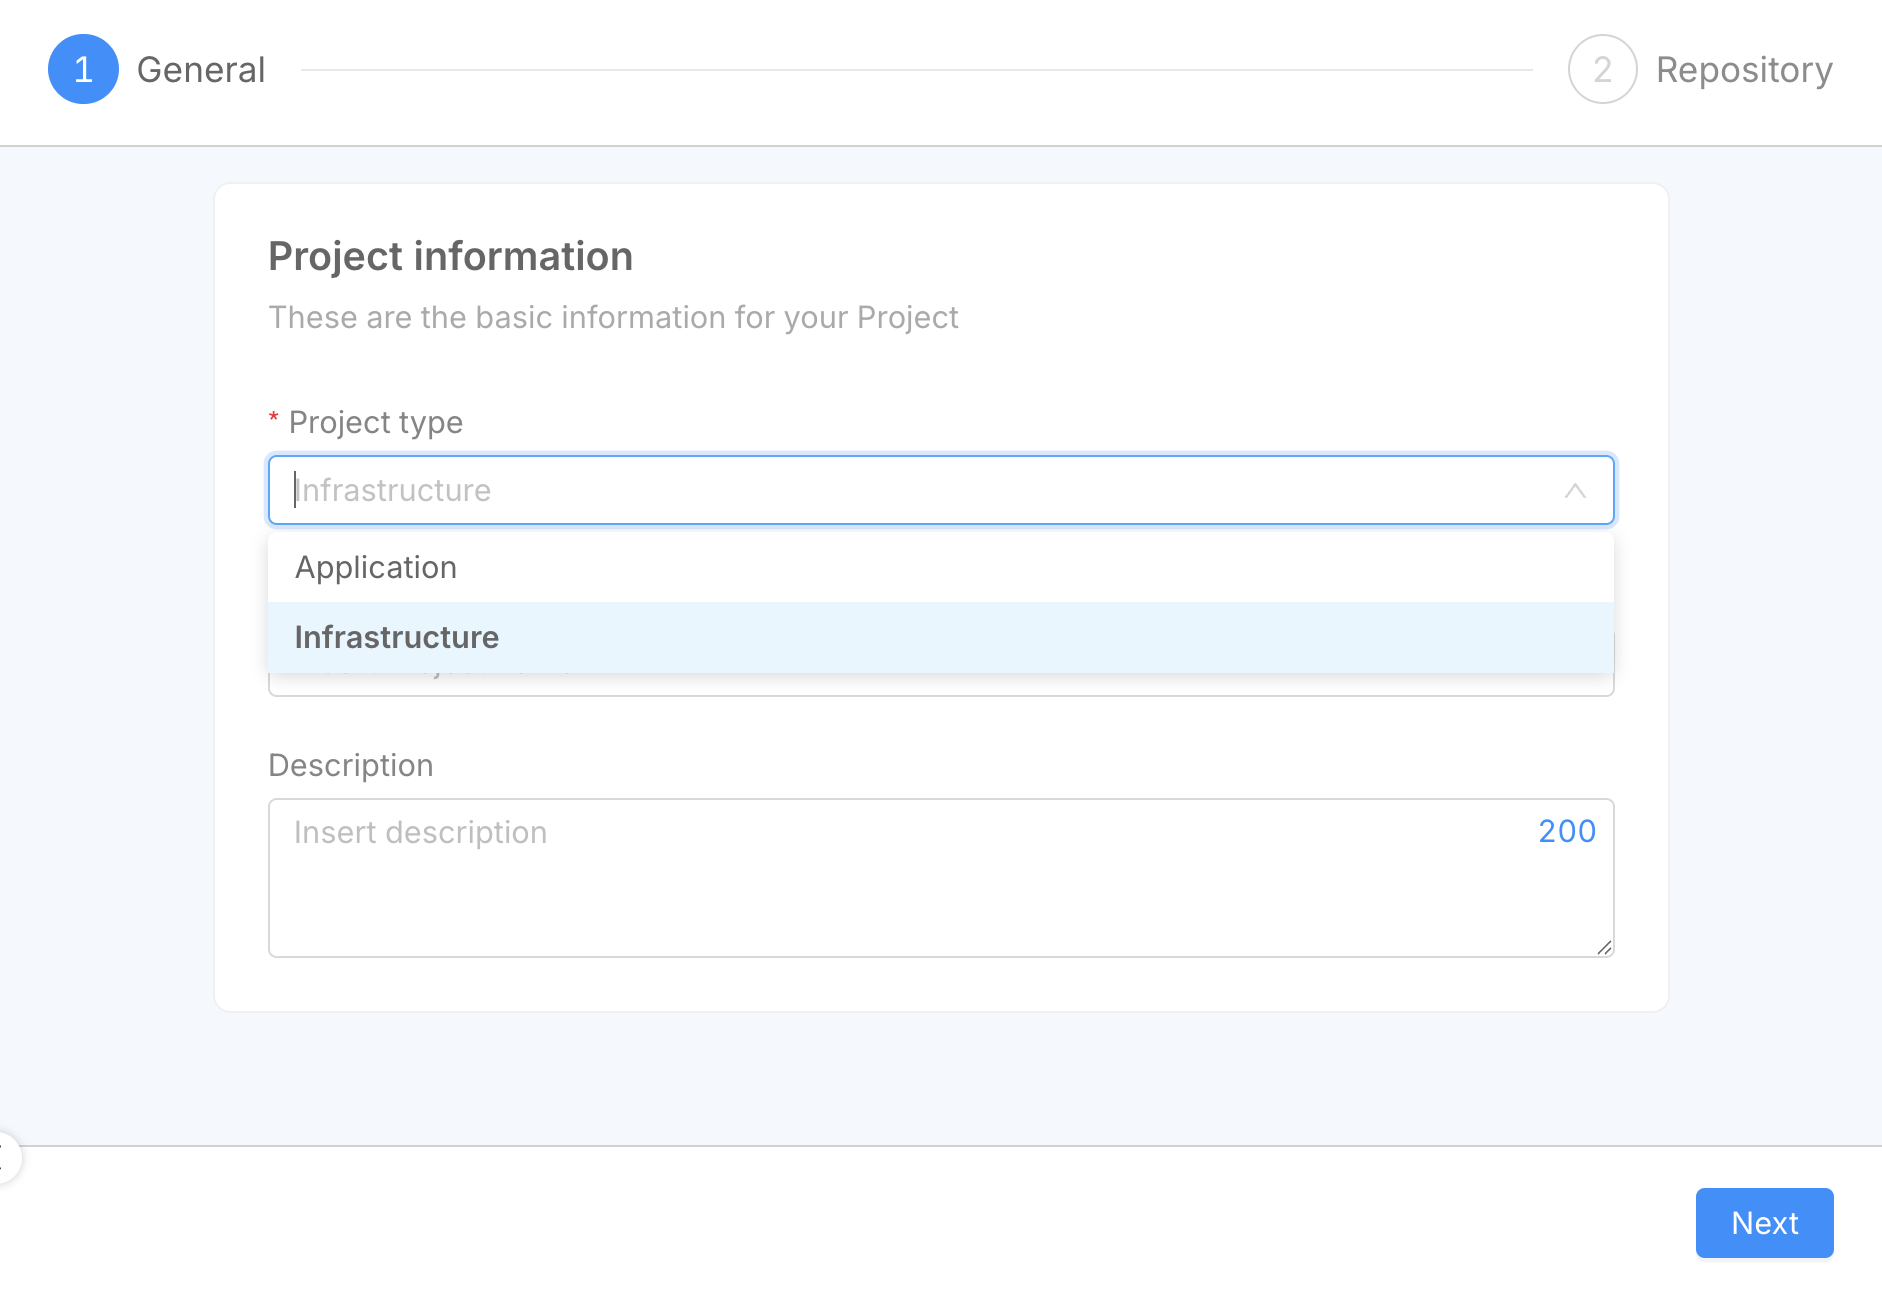Open the Repository step label
The width and height of the screenshot is (1882, 1292).
[1744, 70]
